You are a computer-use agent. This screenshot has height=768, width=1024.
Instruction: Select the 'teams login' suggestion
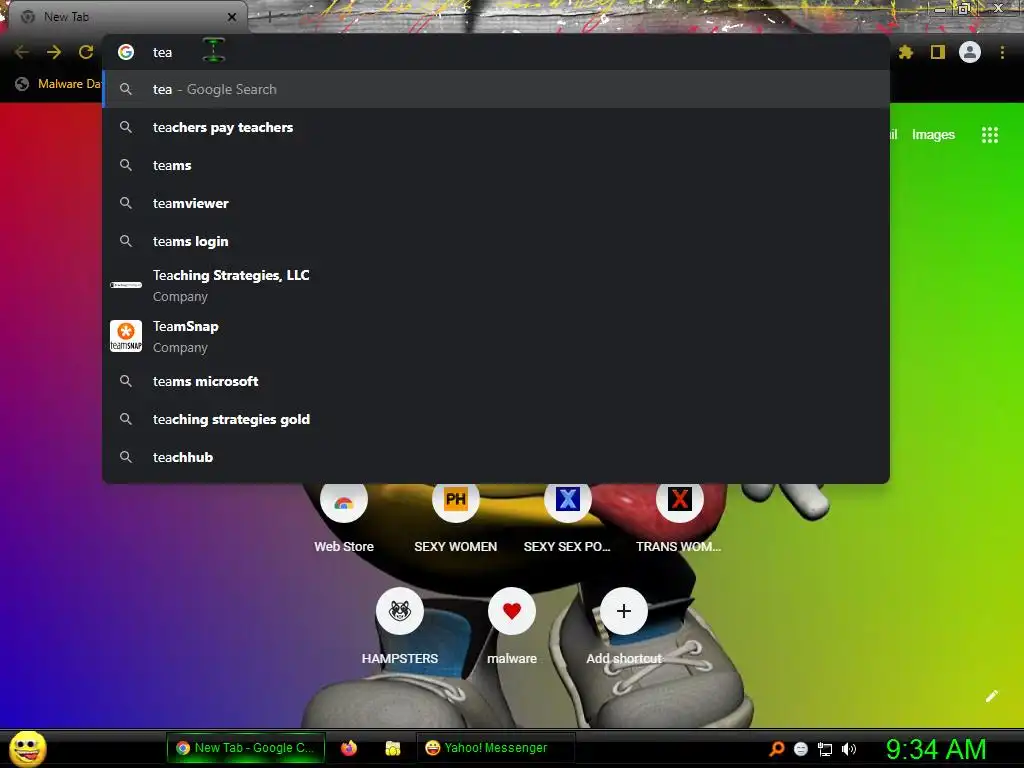pos(496,241)
